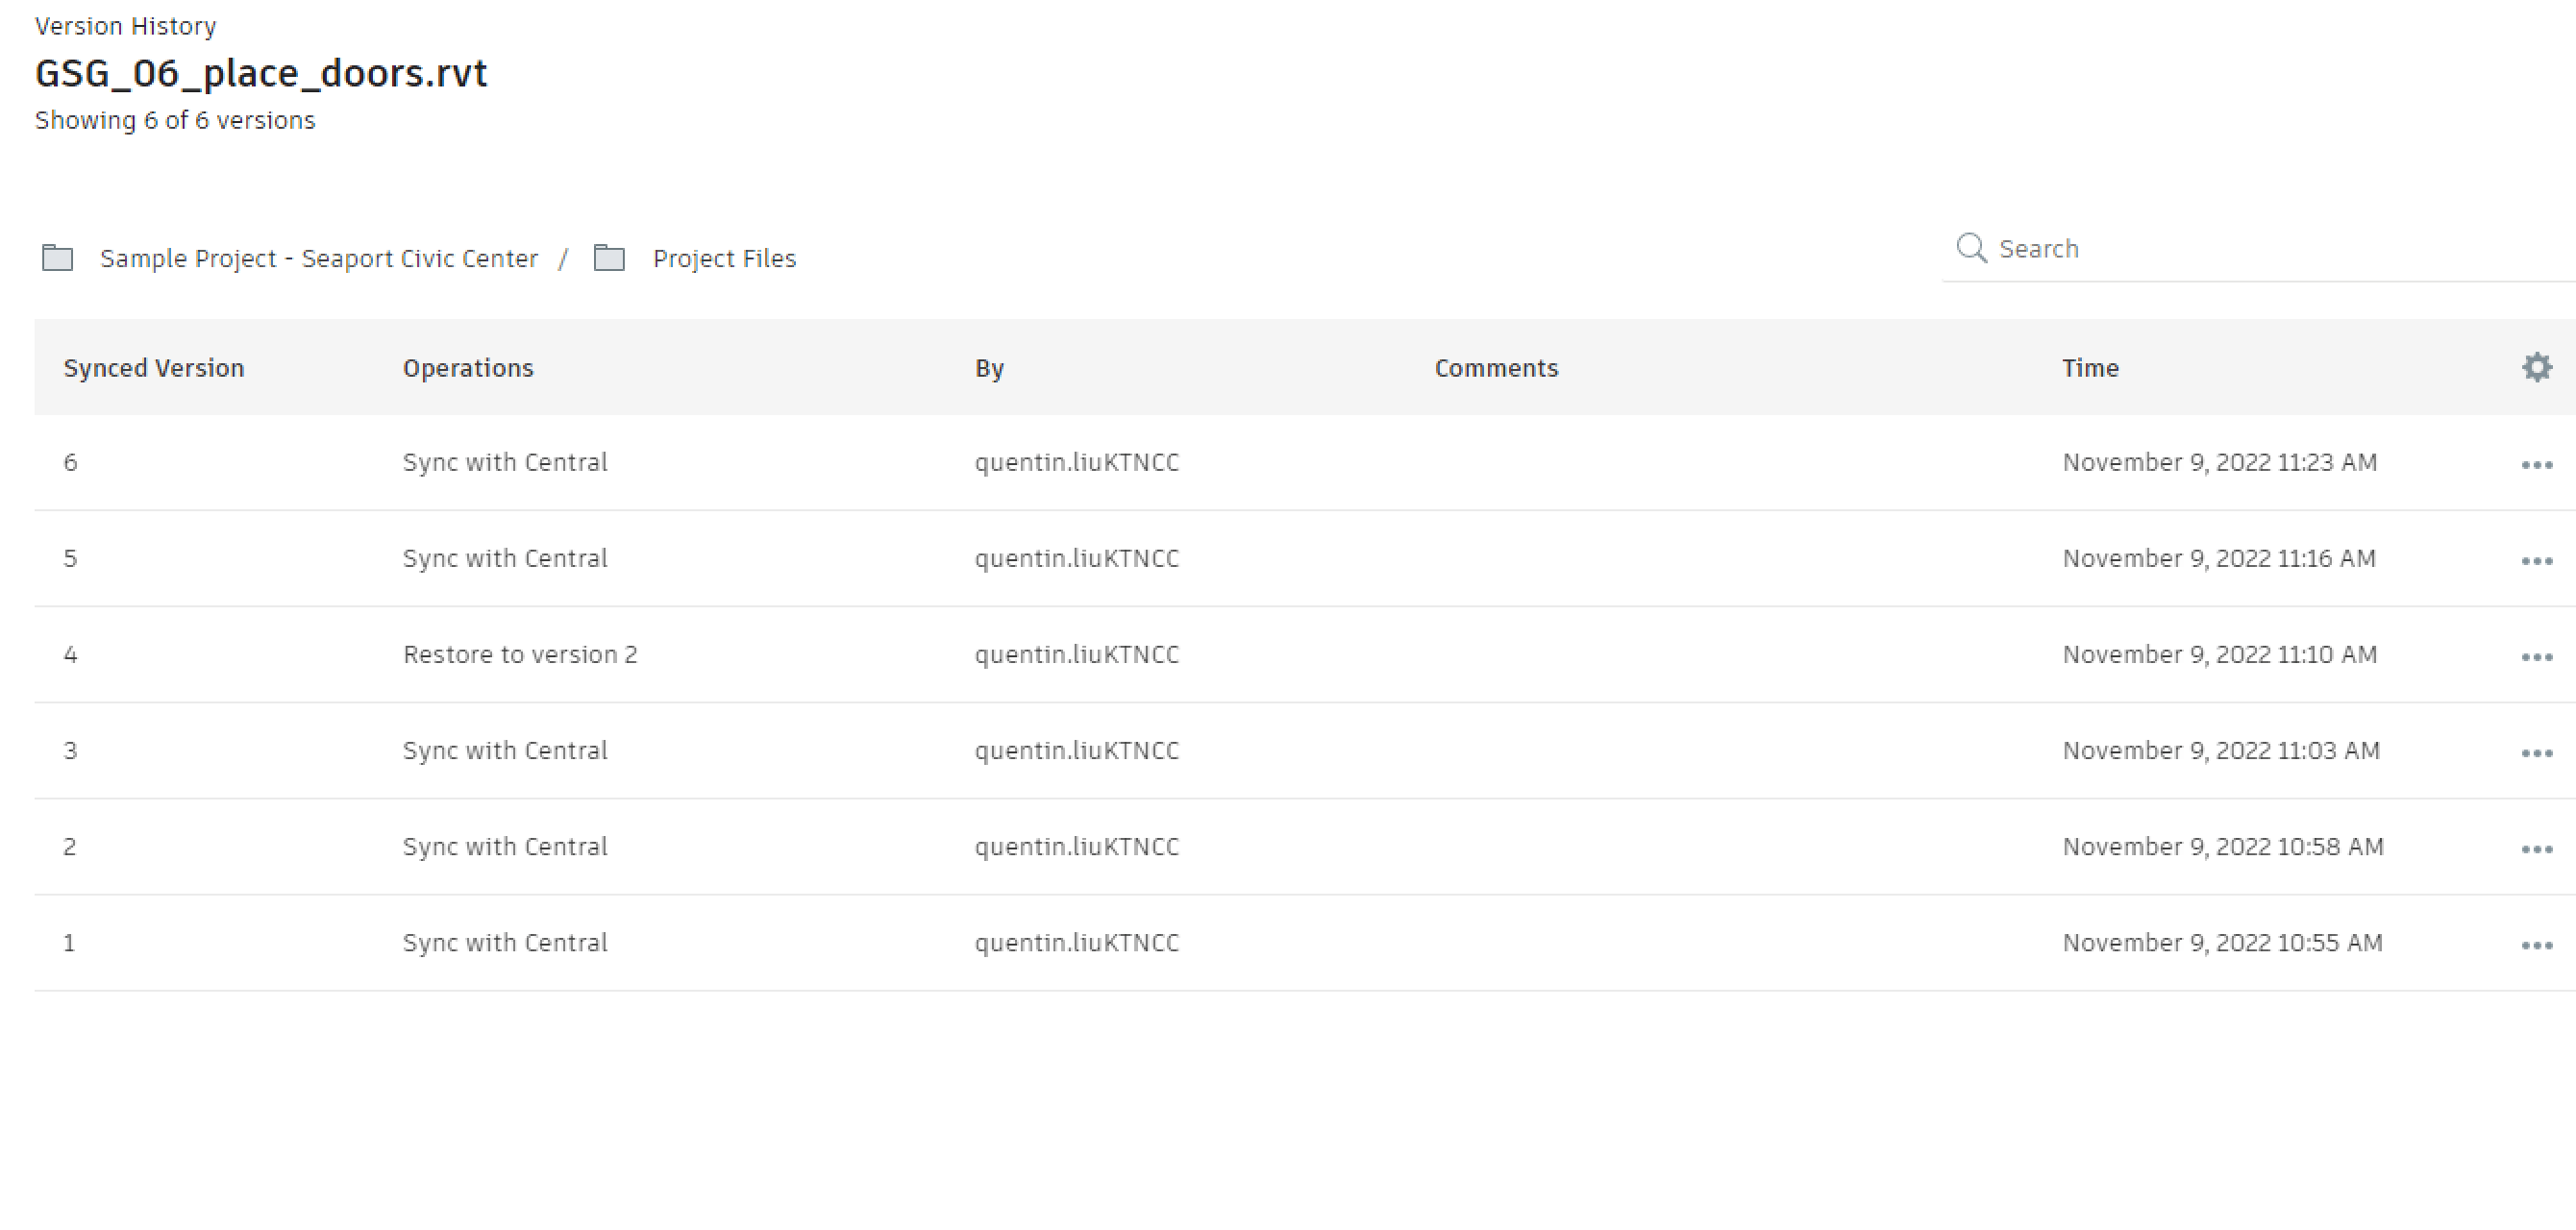Click quentin.liuKTNCC in version 4 row
The width and height of the screenshot is (2576, 1230).
pyautogui.click(x=1077, y=654)
